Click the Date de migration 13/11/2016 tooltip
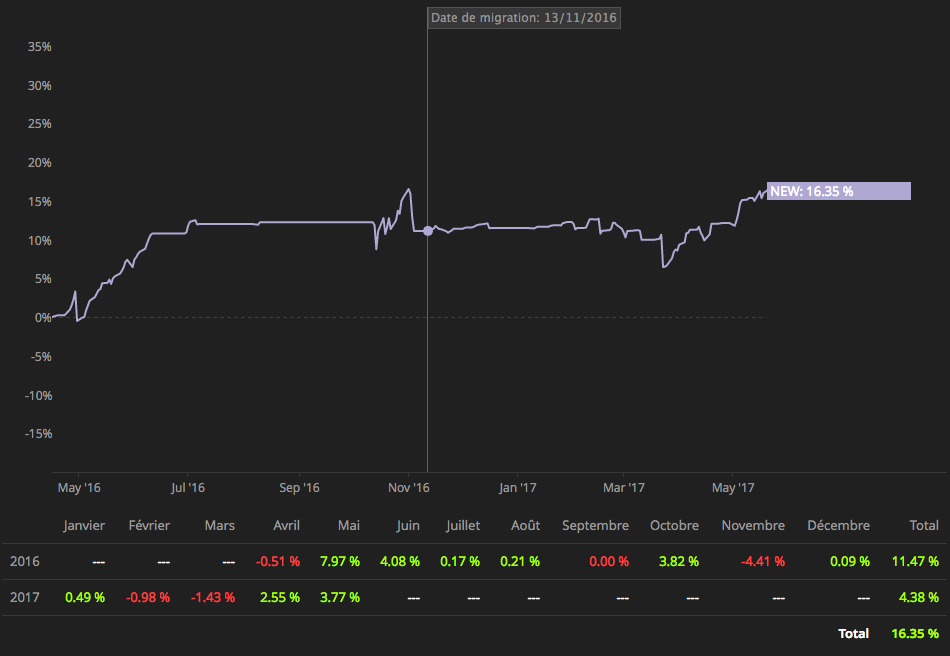The image size is (950, 656). coord(523,18)
